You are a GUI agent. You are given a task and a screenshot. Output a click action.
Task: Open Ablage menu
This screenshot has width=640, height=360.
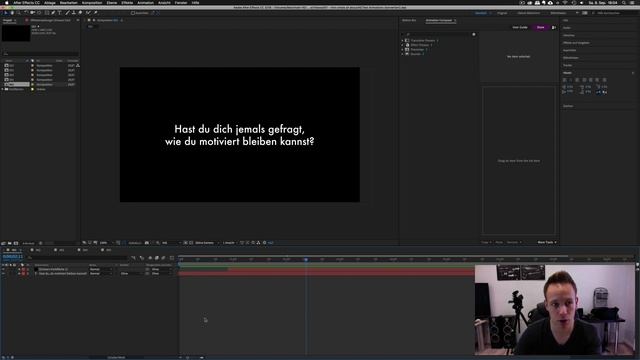point(50,2)
